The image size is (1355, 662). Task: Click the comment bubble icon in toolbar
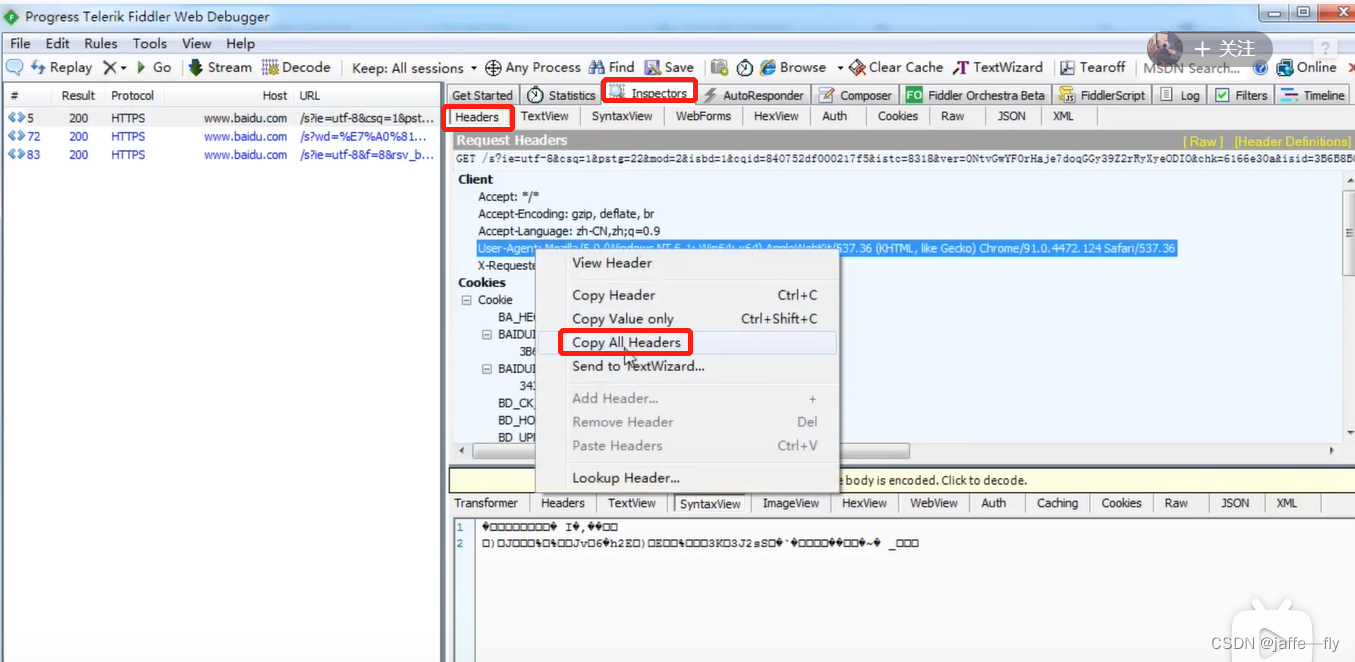click(x=15, y=67)
